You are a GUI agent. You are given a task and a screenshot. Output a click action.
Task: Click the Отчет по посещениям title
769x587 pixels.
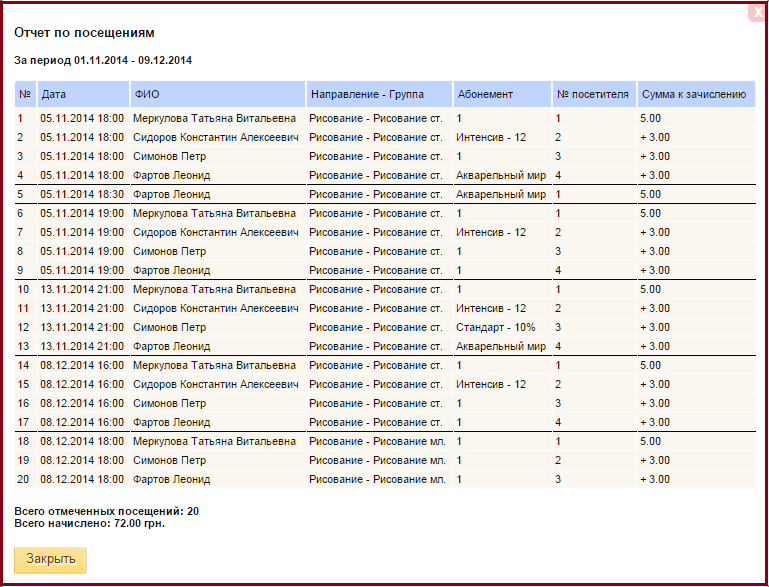coord(84,33)
